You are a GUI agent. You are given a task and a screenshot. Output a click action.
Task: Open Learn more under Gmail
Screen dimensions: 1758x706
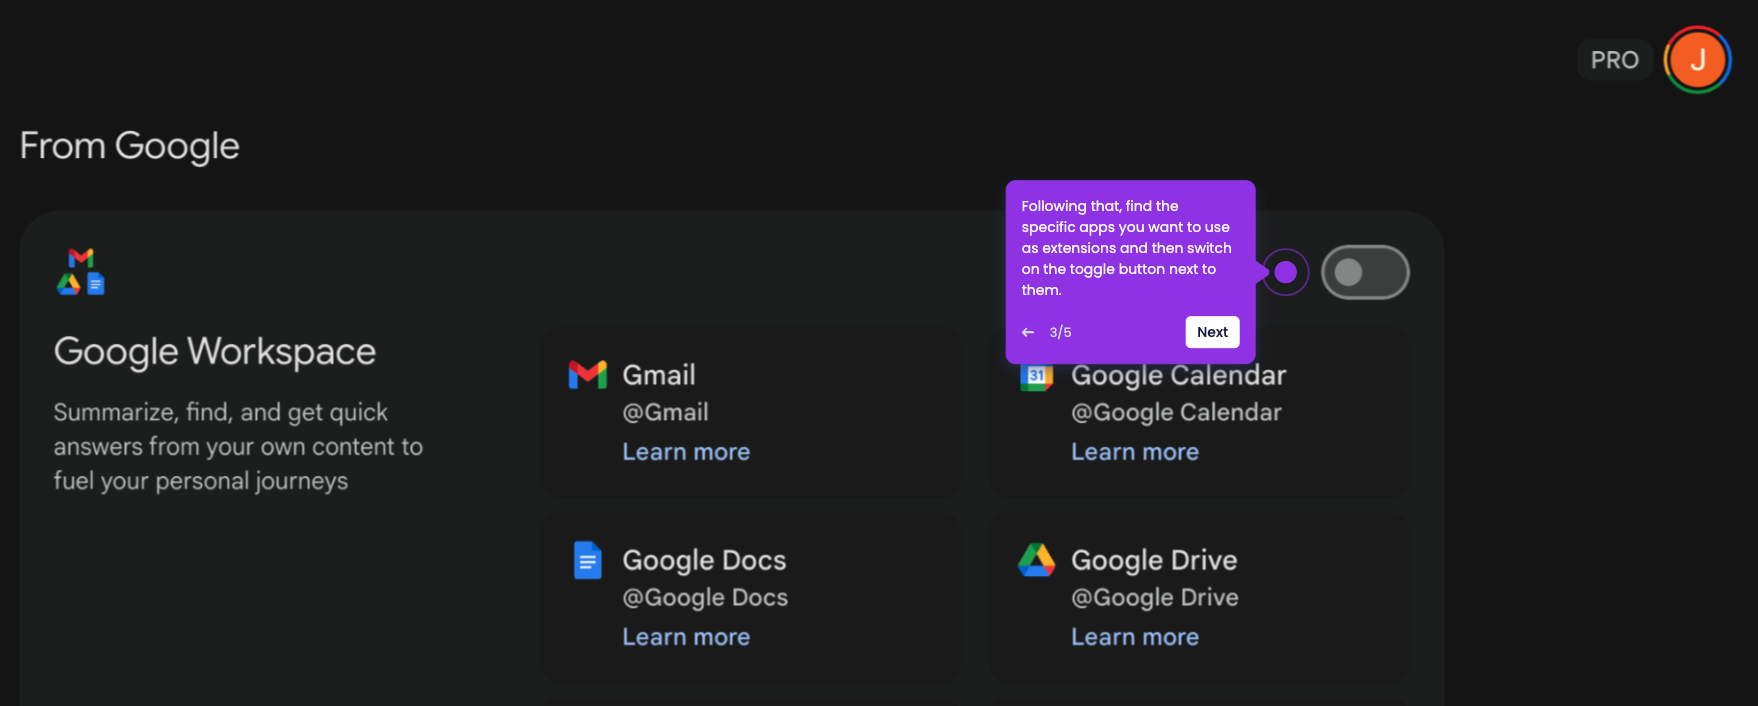686,452
